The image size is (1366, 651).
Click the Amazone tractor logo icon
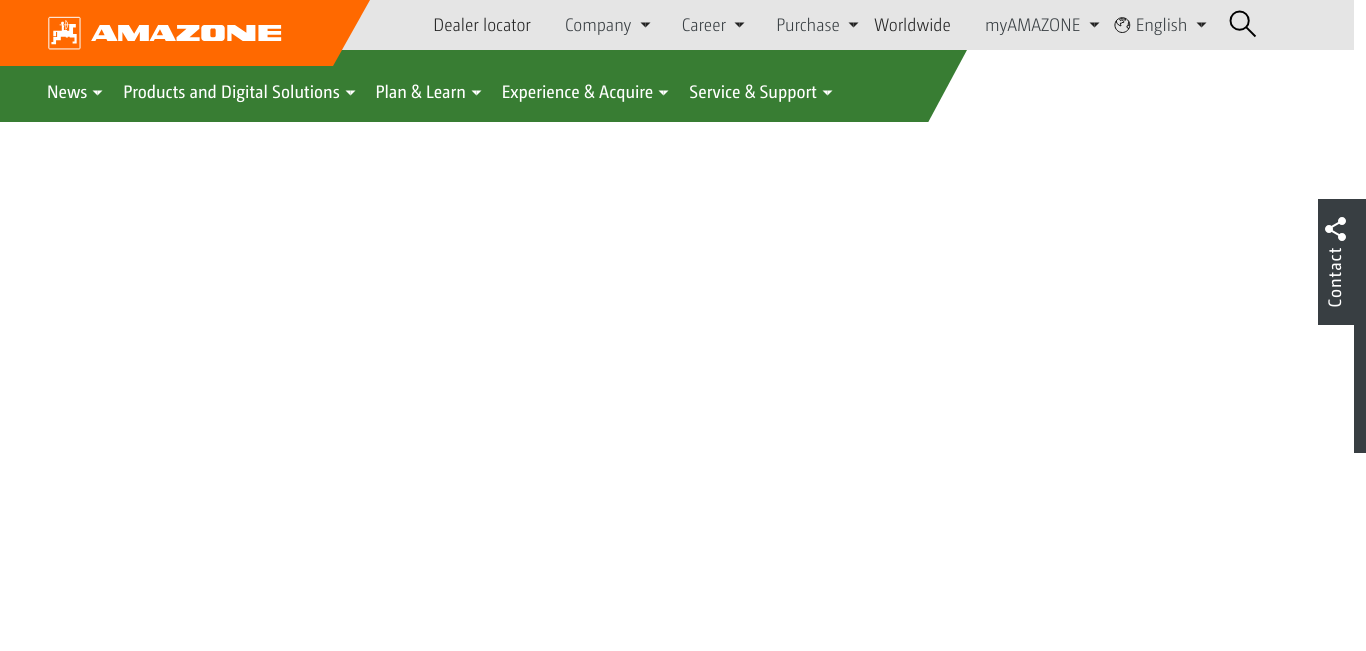(x=64, y=33)
